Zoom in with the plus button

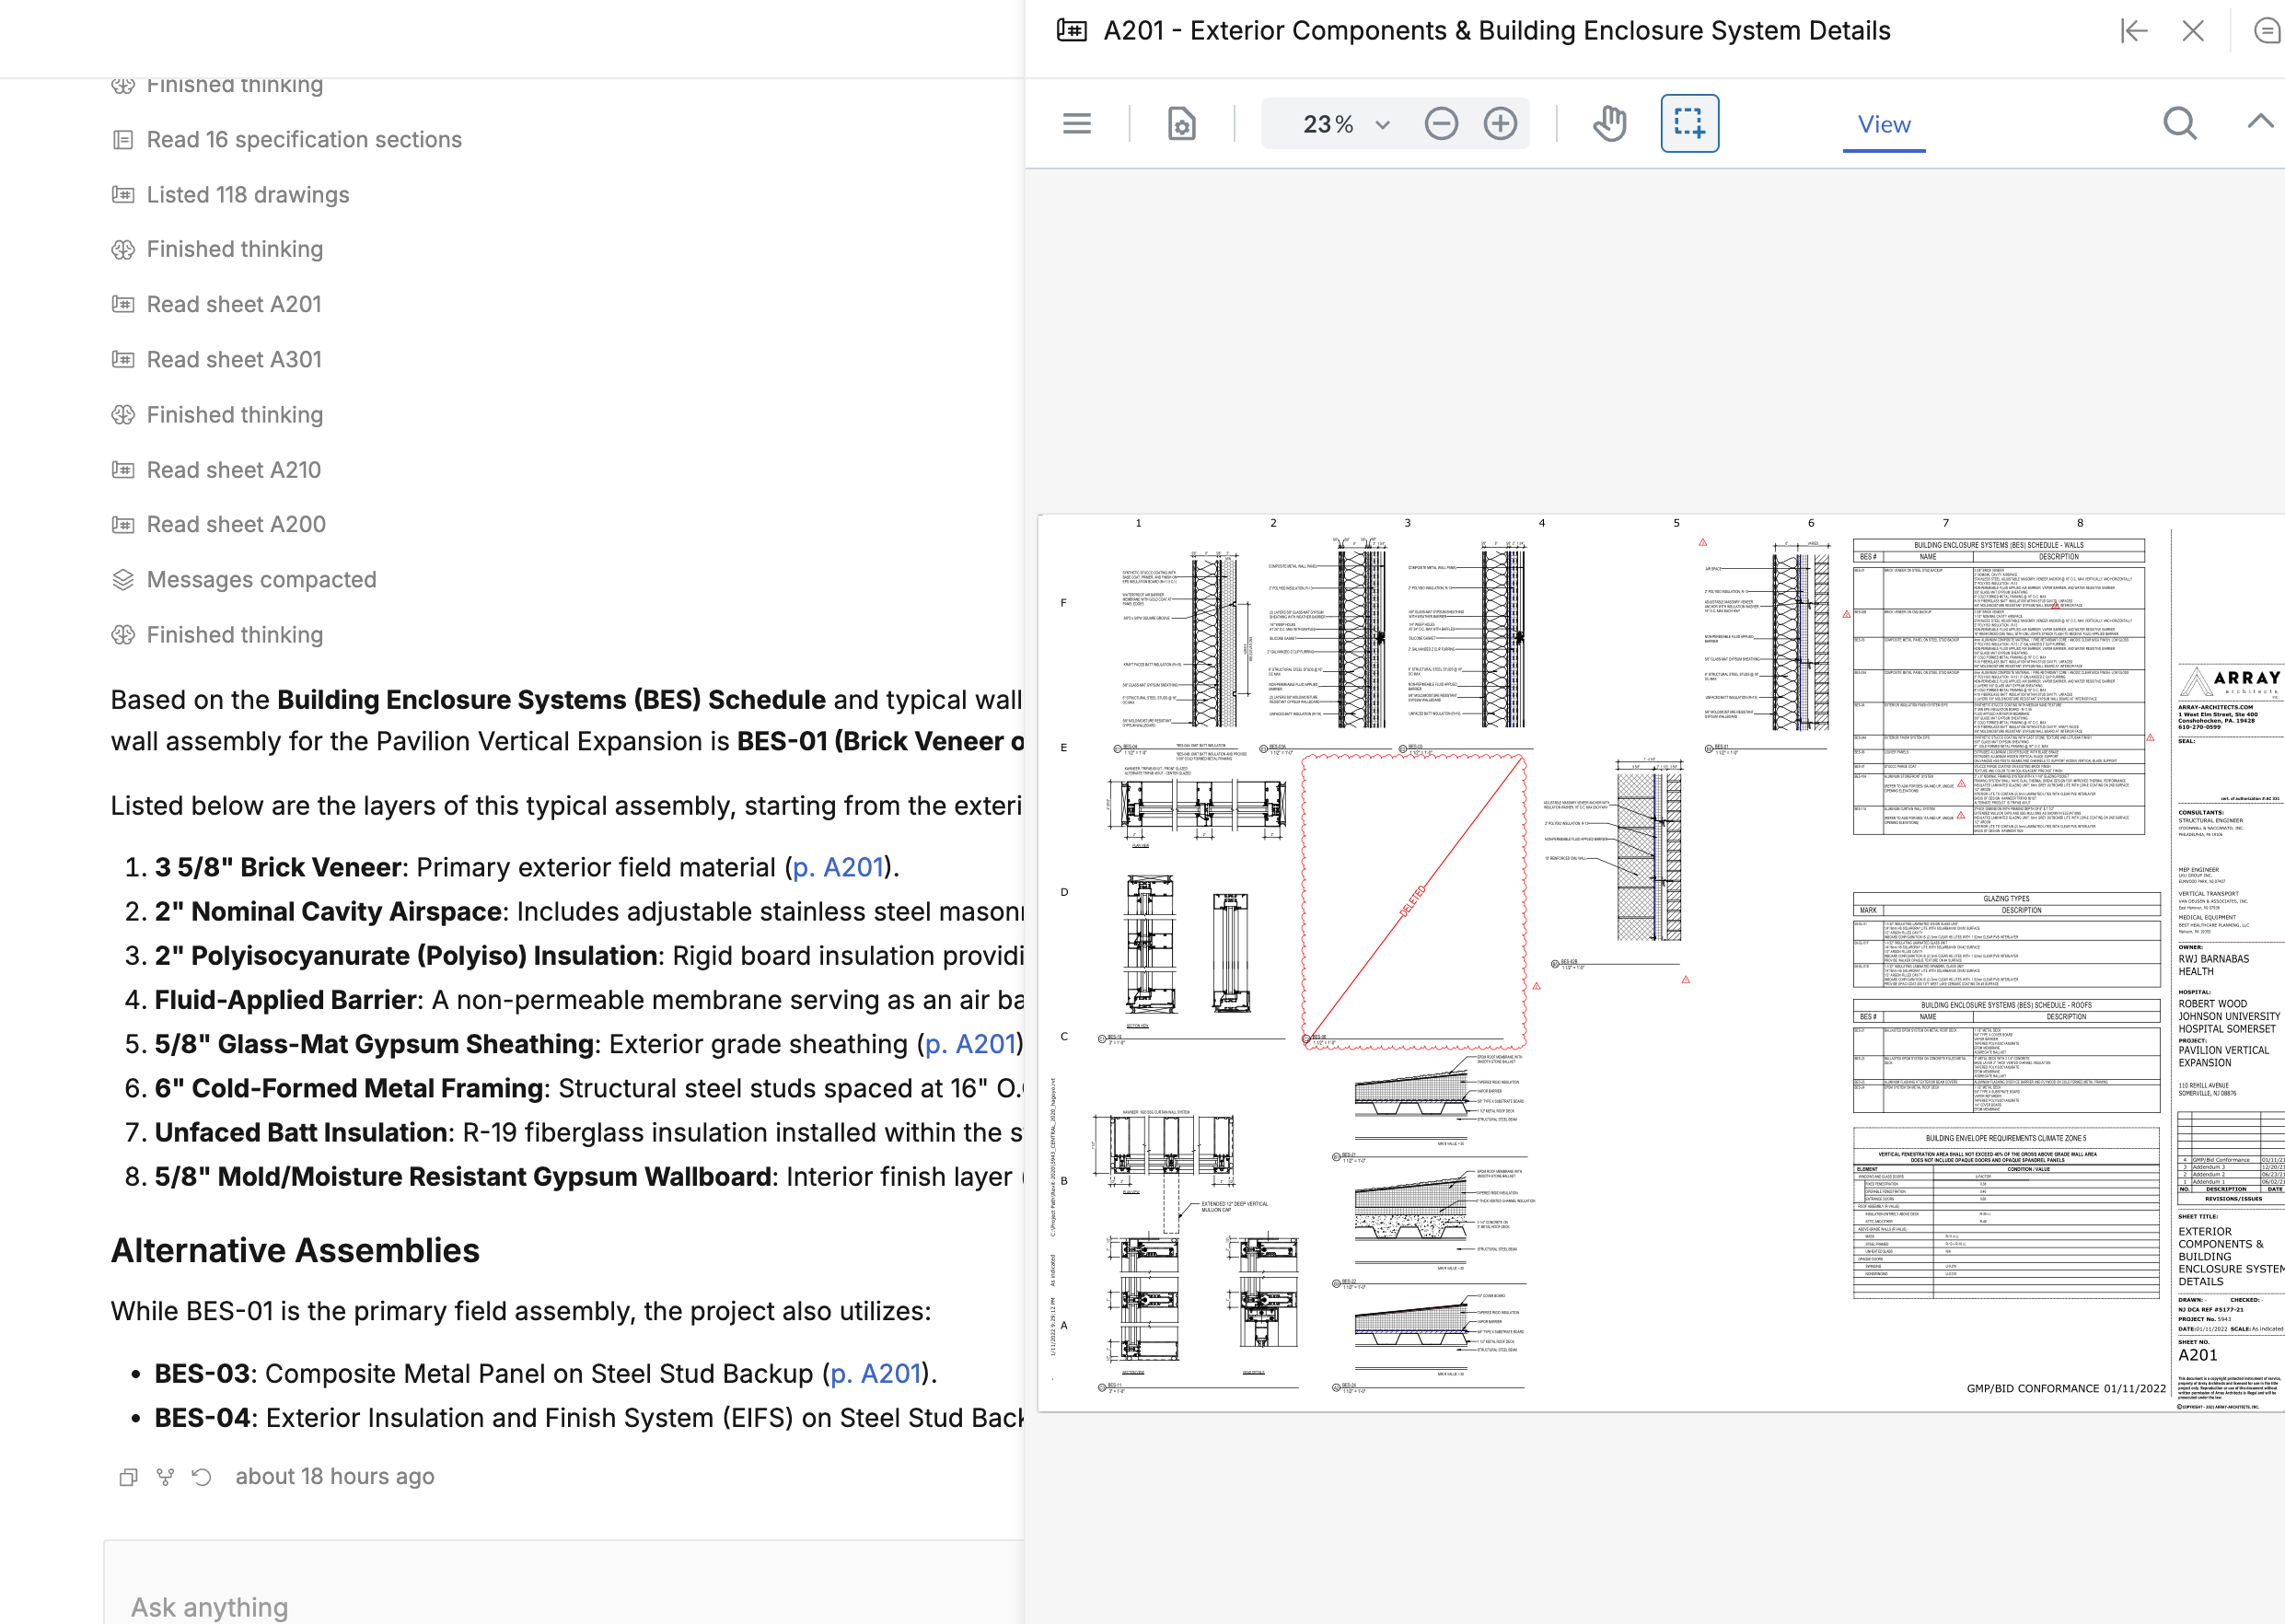tap(1499, 124)
